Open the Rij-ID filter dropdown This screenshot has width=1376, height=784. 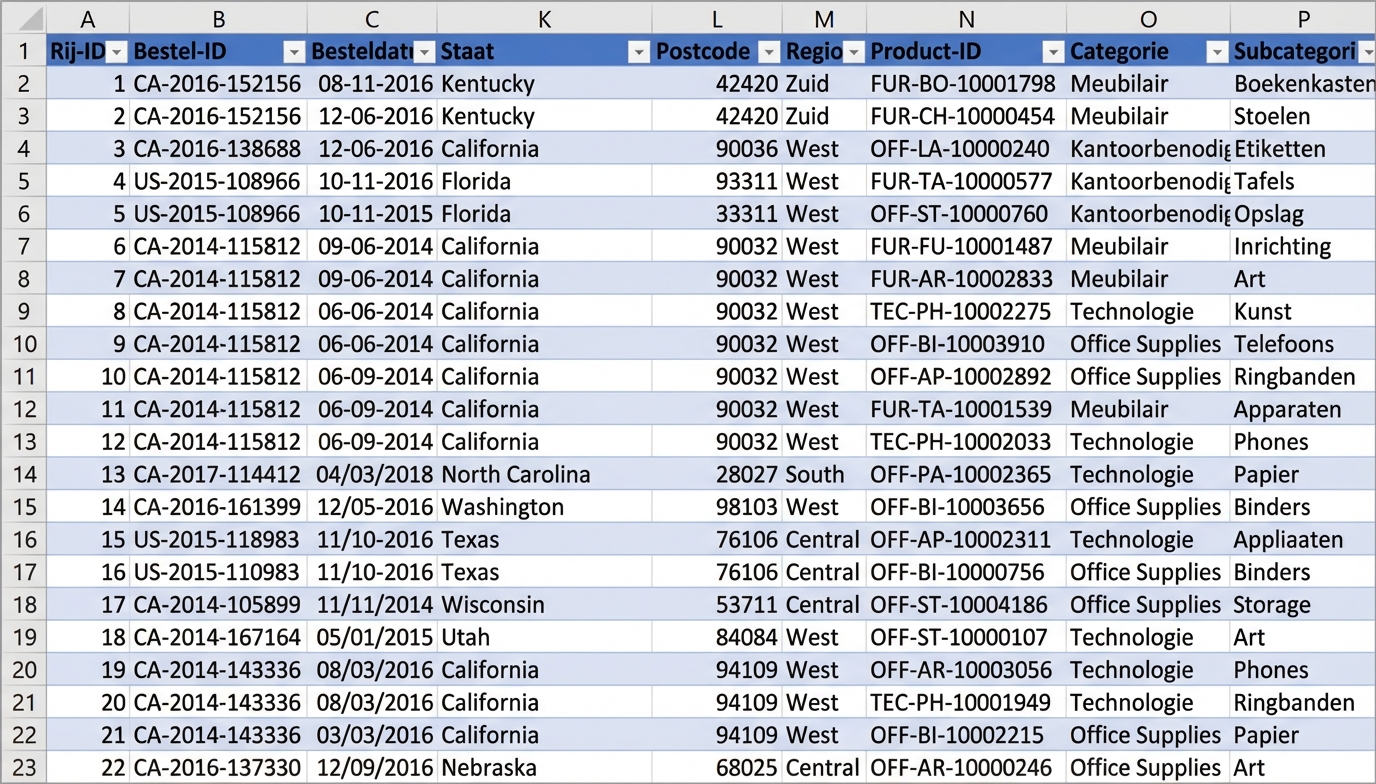click(116, 52)
